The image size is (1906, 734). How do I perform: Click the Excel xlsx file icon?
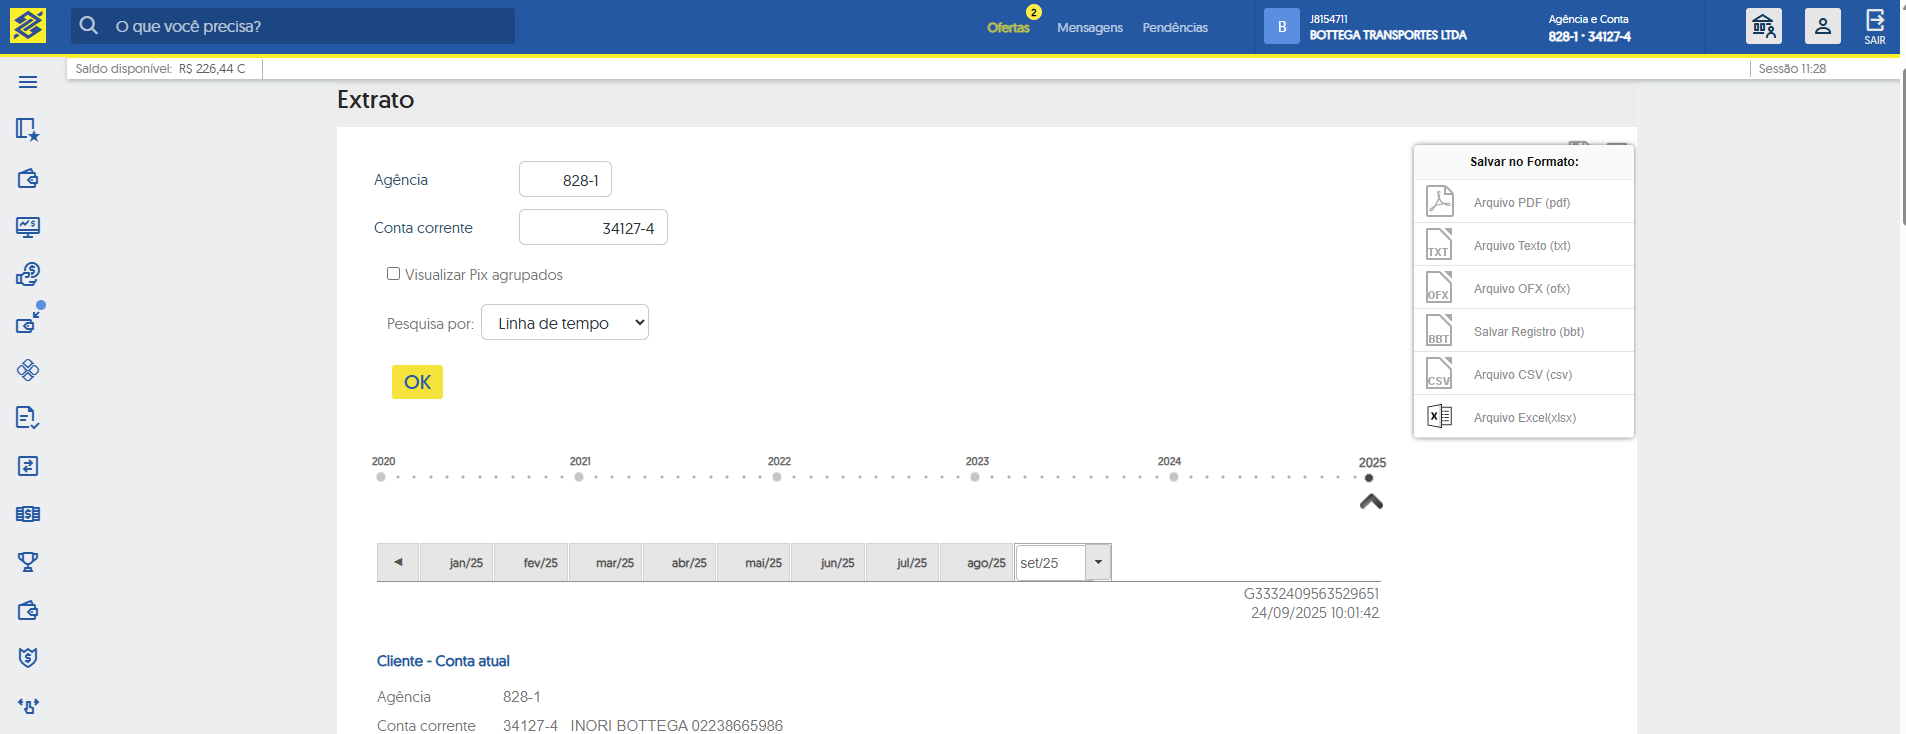pos(1439,417)
